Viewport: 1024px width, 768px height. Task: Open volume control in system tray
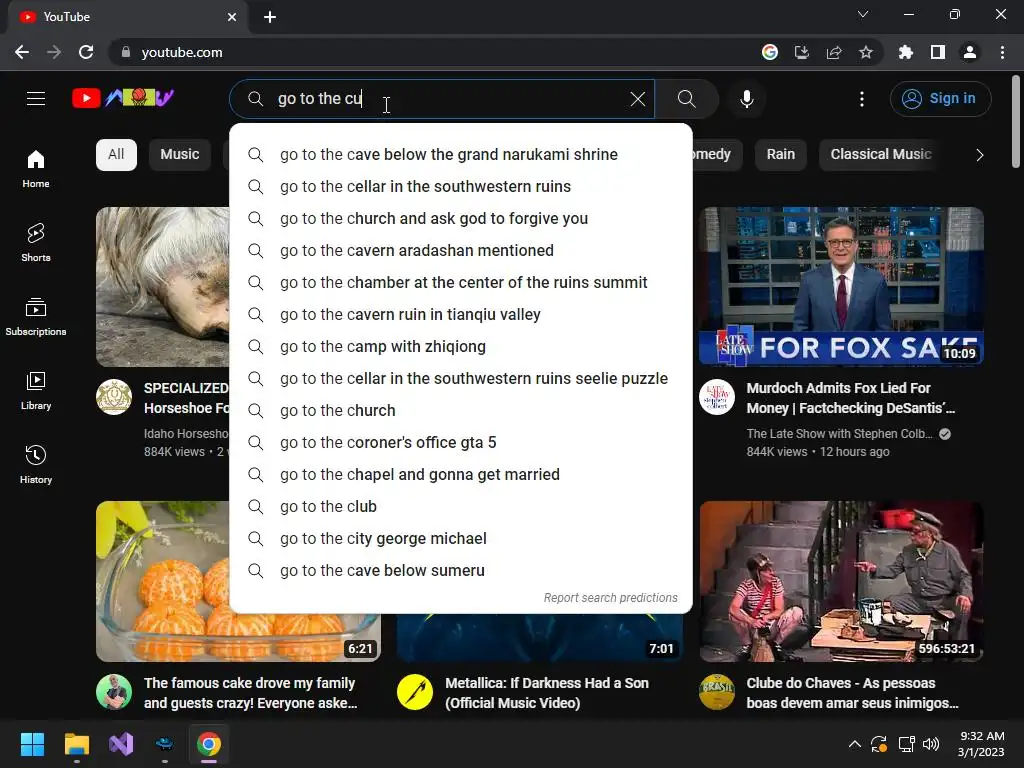tap(931, 744)
